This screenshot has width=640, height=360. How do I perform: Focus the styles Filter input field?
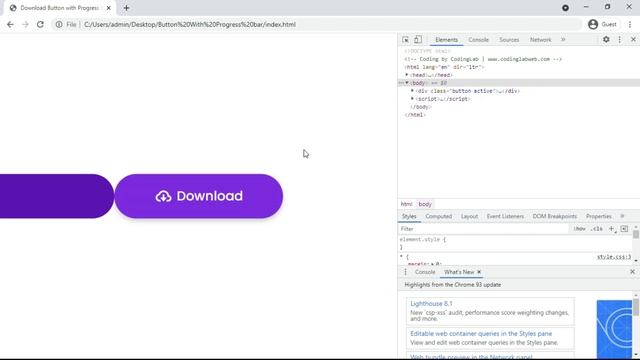click(x=484, y=229)
